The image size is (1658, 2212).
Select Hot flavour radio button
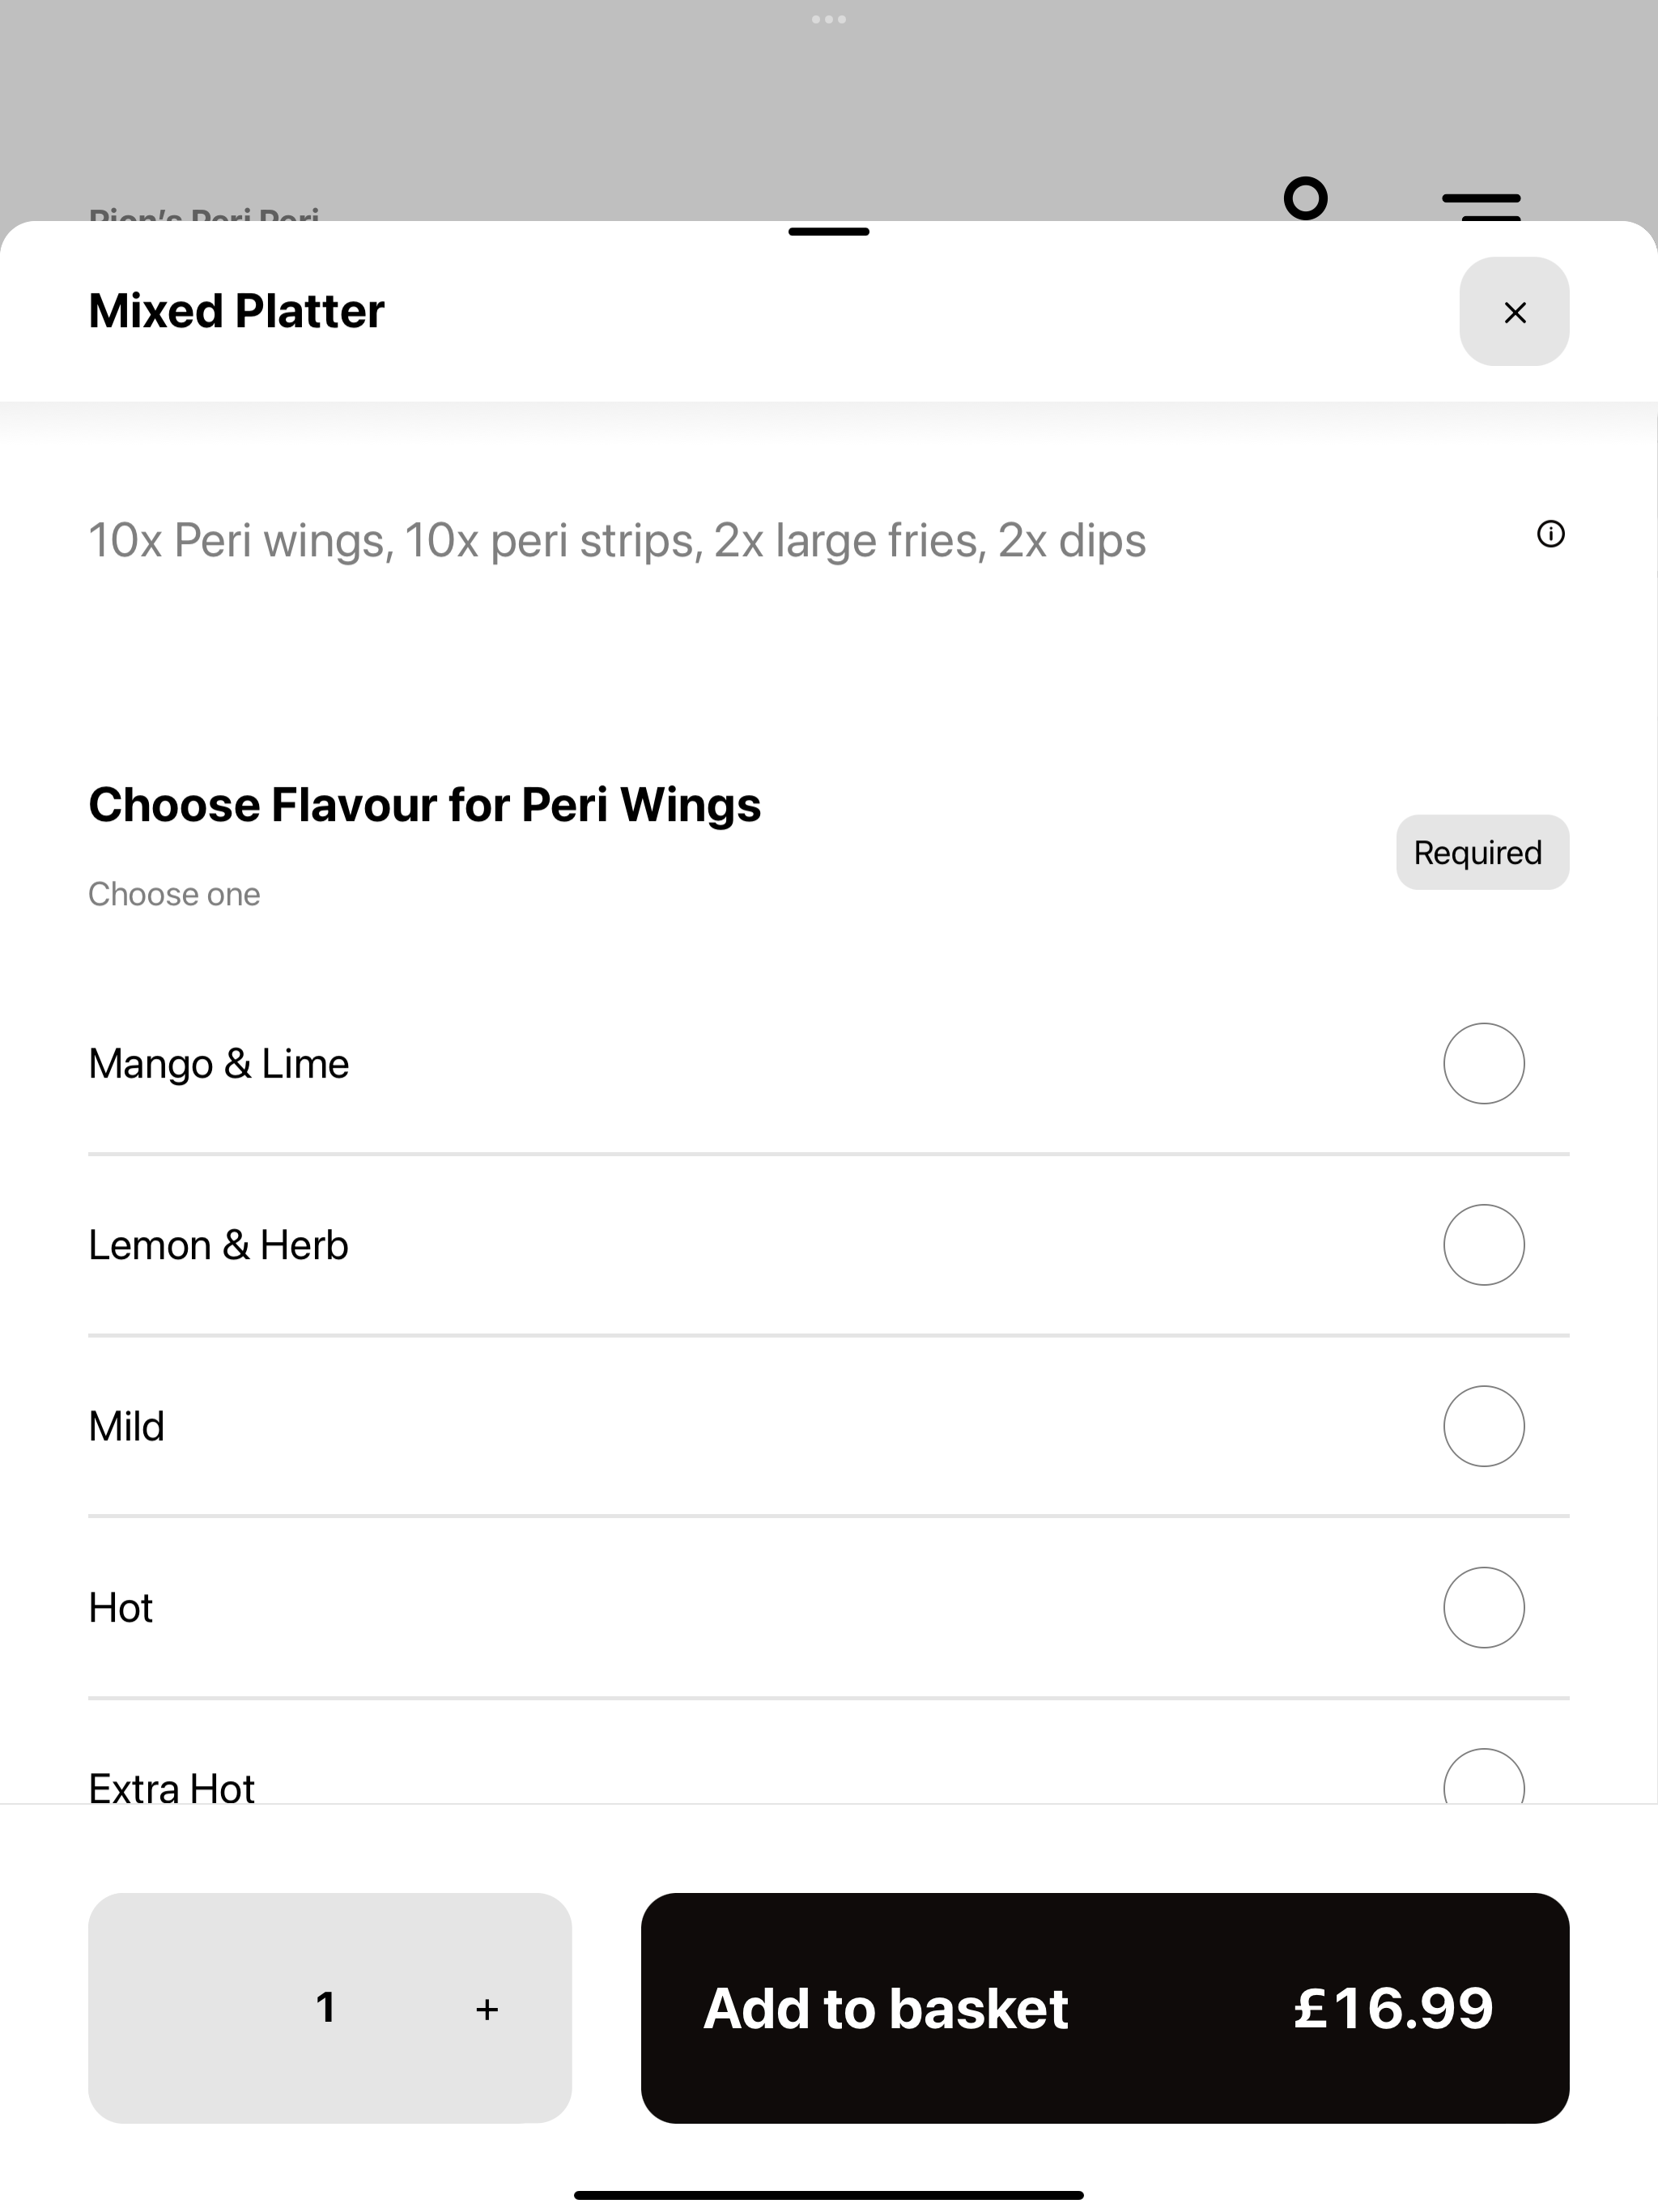(1484, 1607)
